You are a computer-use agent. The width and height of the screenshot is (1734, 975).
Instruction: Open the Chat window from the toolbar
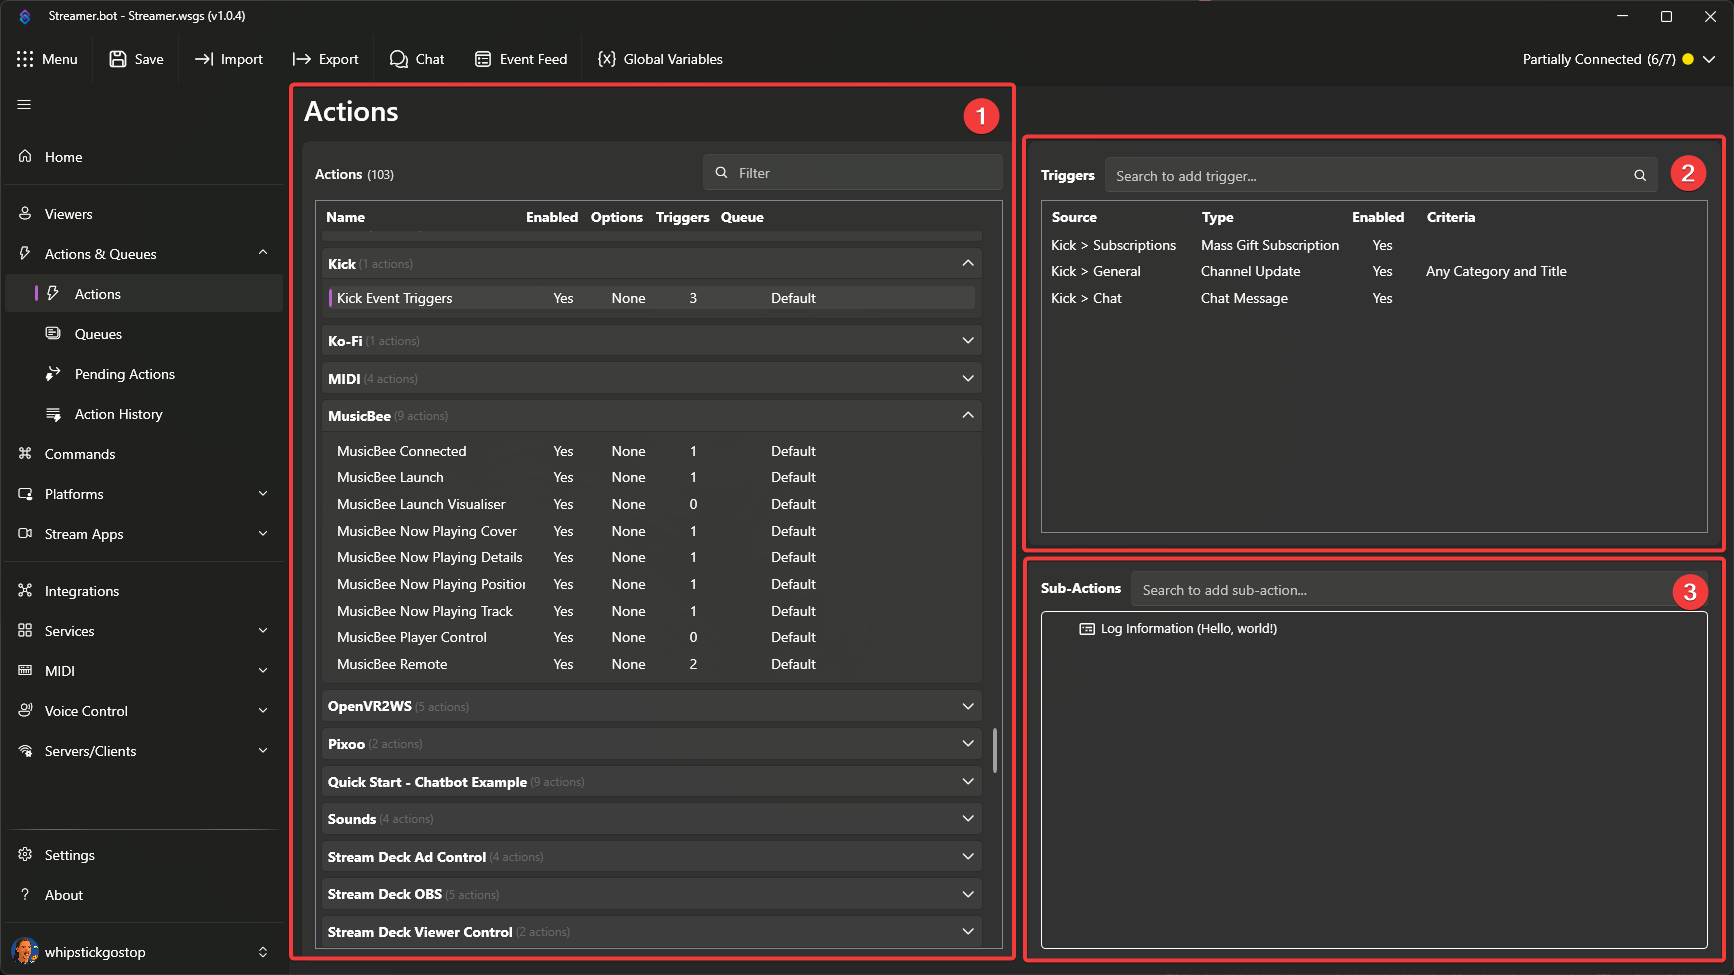(417, 59)
